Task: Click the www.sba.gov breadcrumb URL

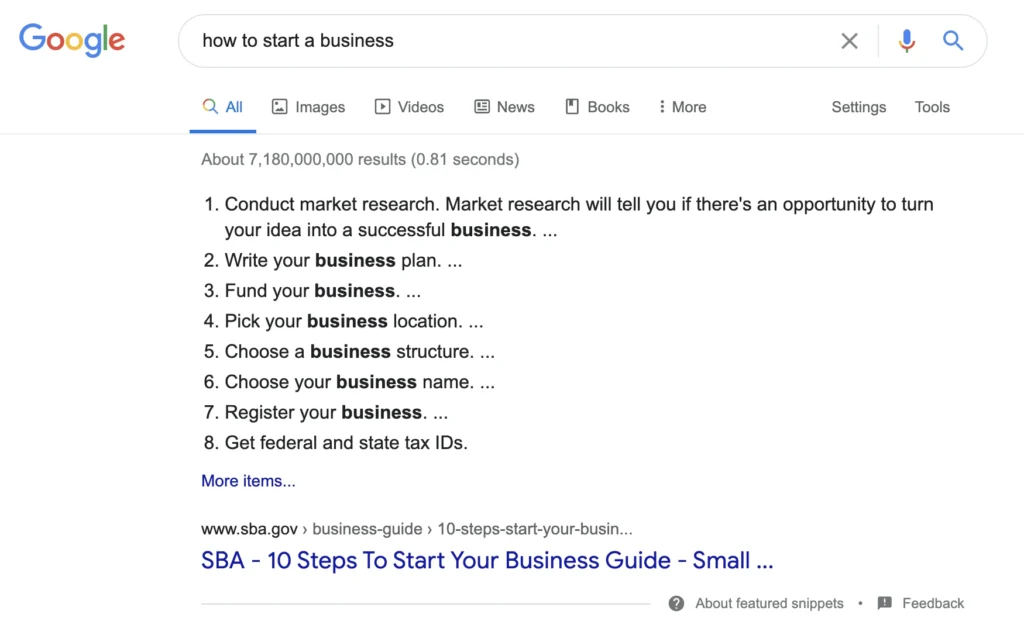Action: (x=249, y=529)
